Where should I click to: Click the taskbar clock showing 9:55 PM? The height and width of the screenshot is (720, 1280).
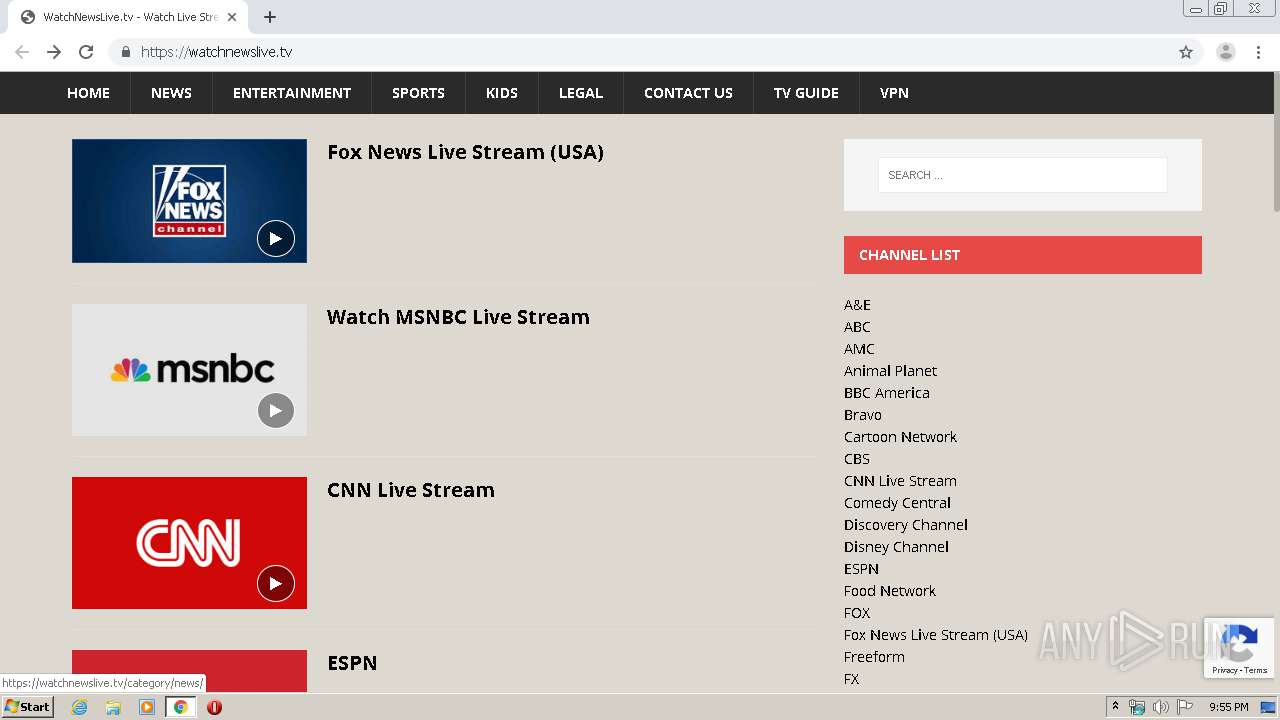click(x=1229, y=707)
